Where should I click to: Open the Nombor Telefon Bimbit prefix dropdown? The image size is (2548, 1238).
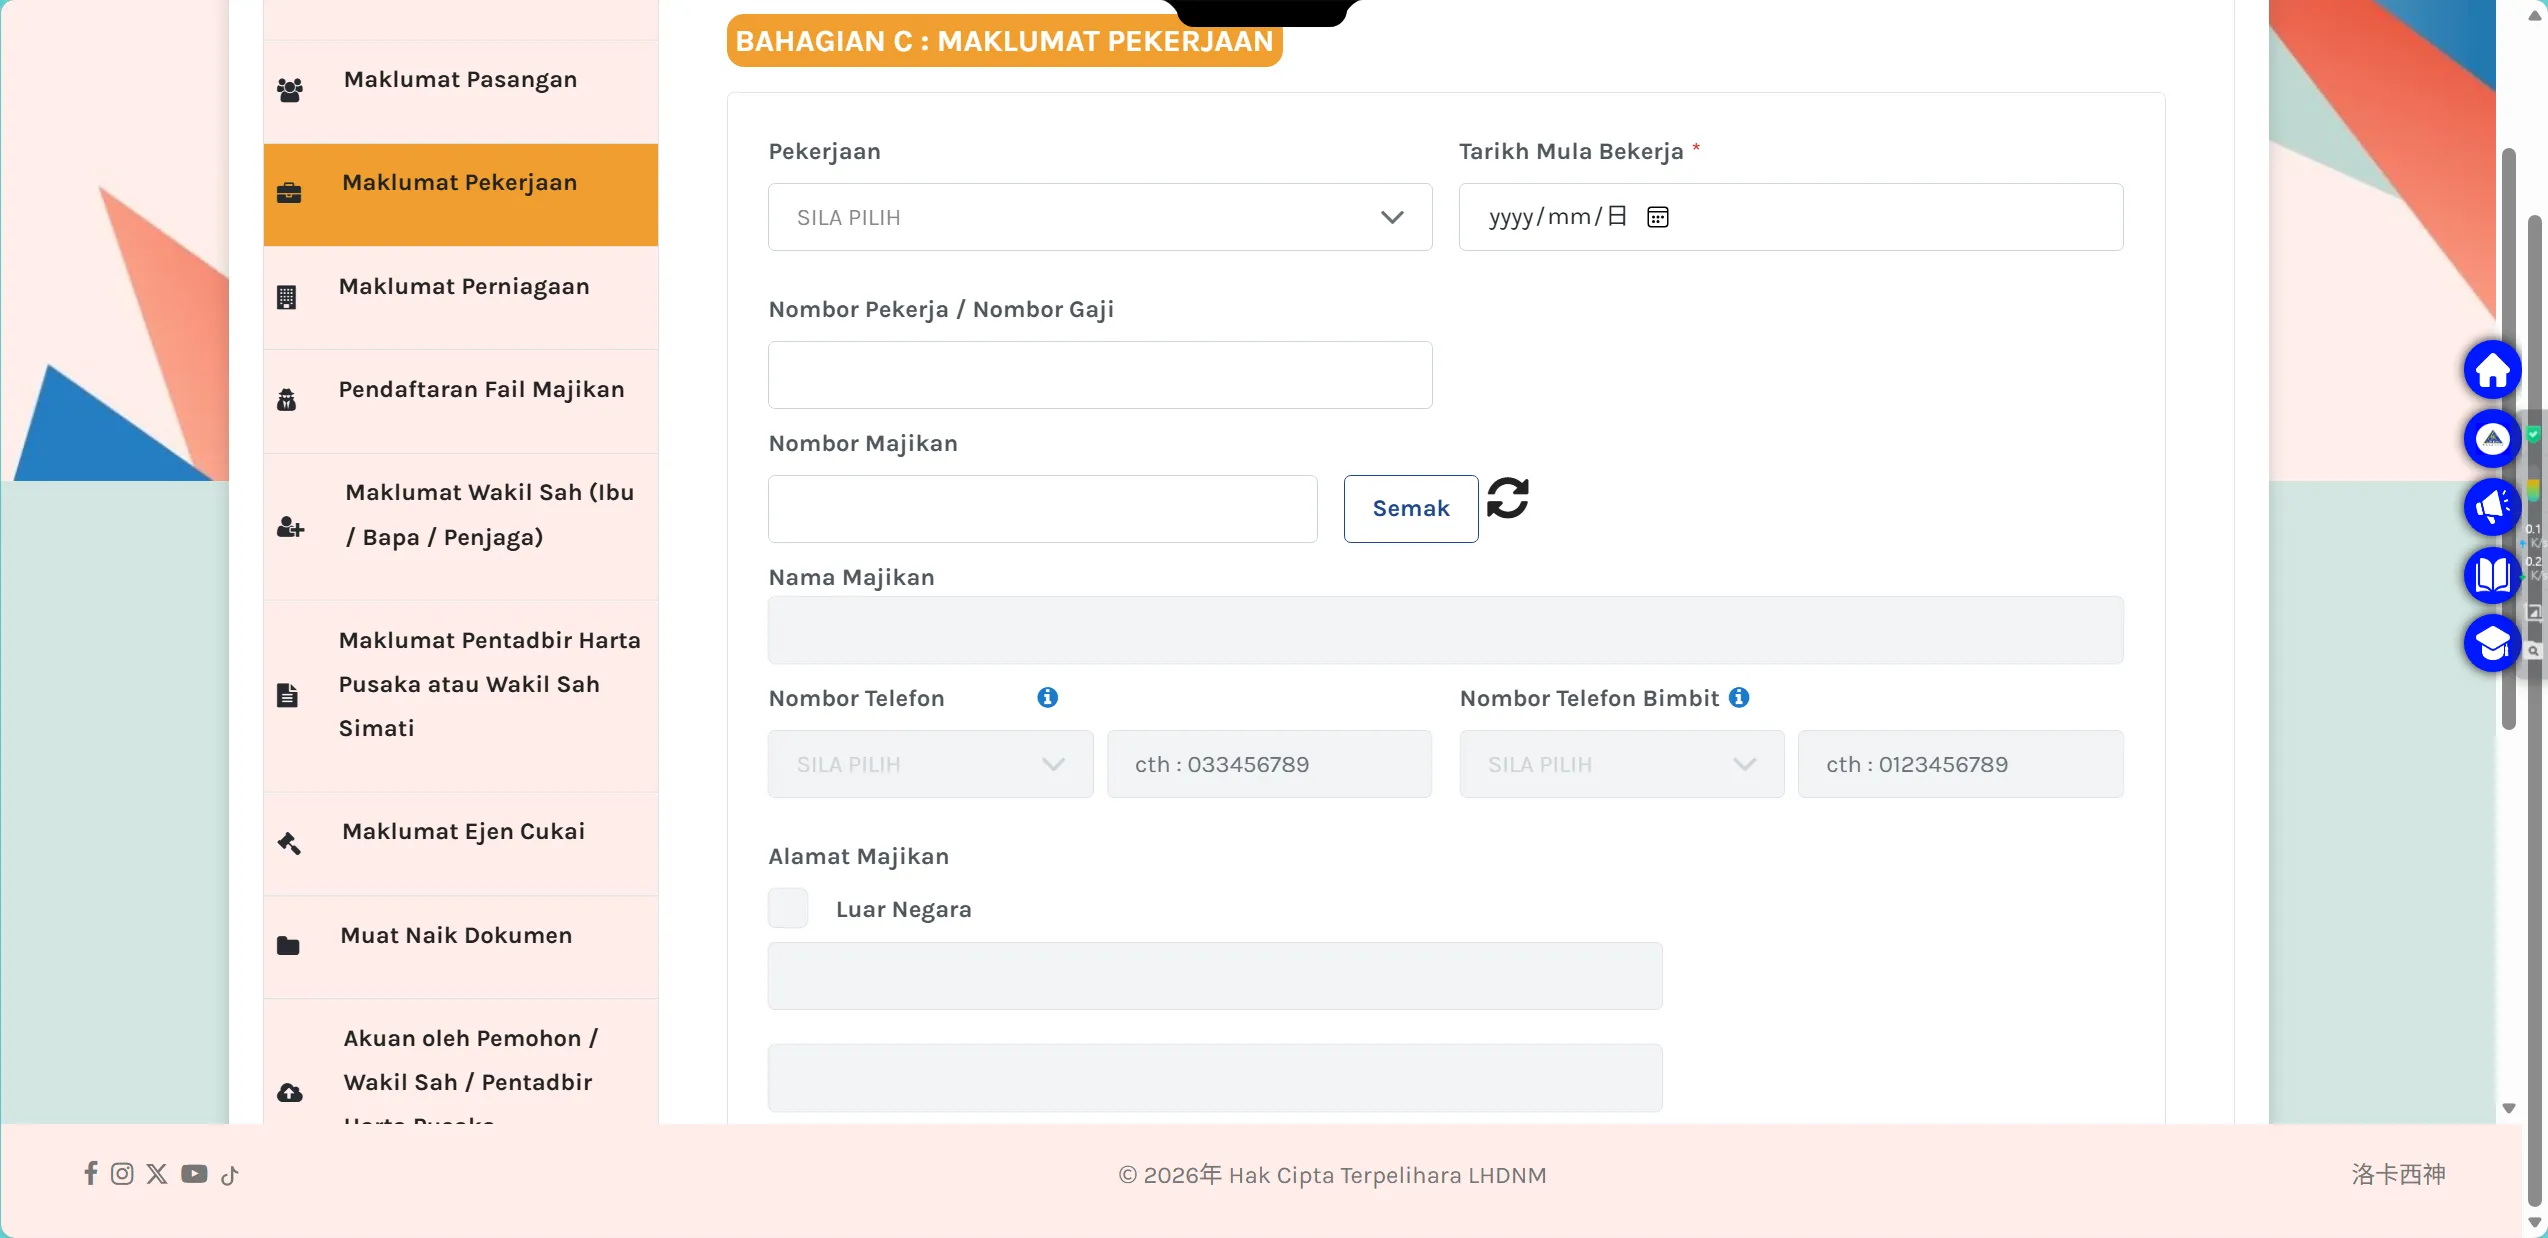point(1621,764)
